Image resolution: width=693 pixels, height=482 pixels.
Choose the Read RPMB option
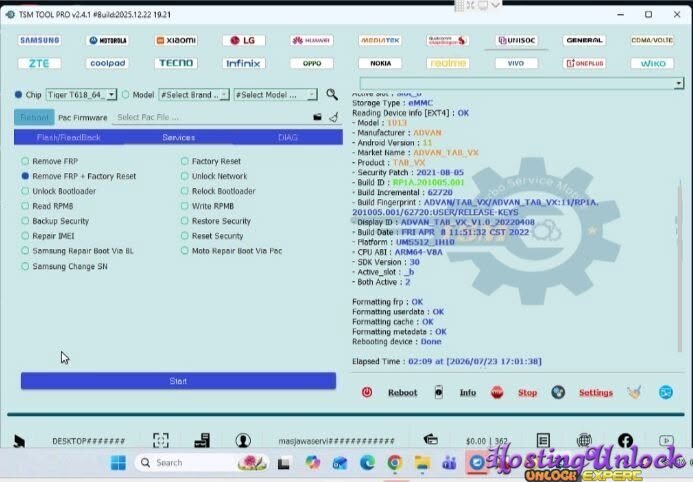[47, 206]
